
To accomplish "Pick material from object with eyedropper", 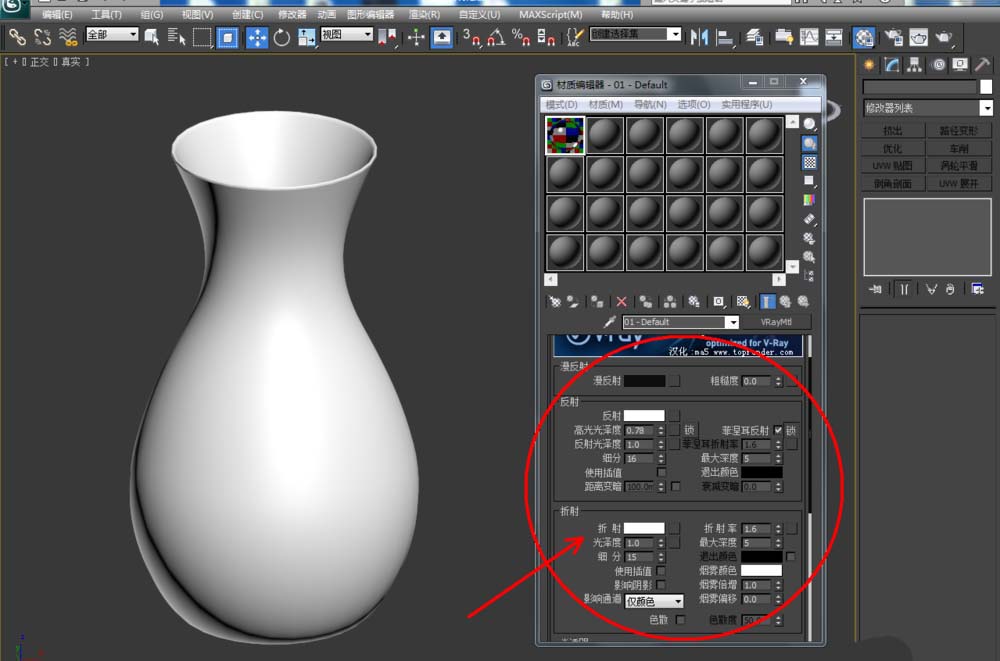I will (610, 322).
